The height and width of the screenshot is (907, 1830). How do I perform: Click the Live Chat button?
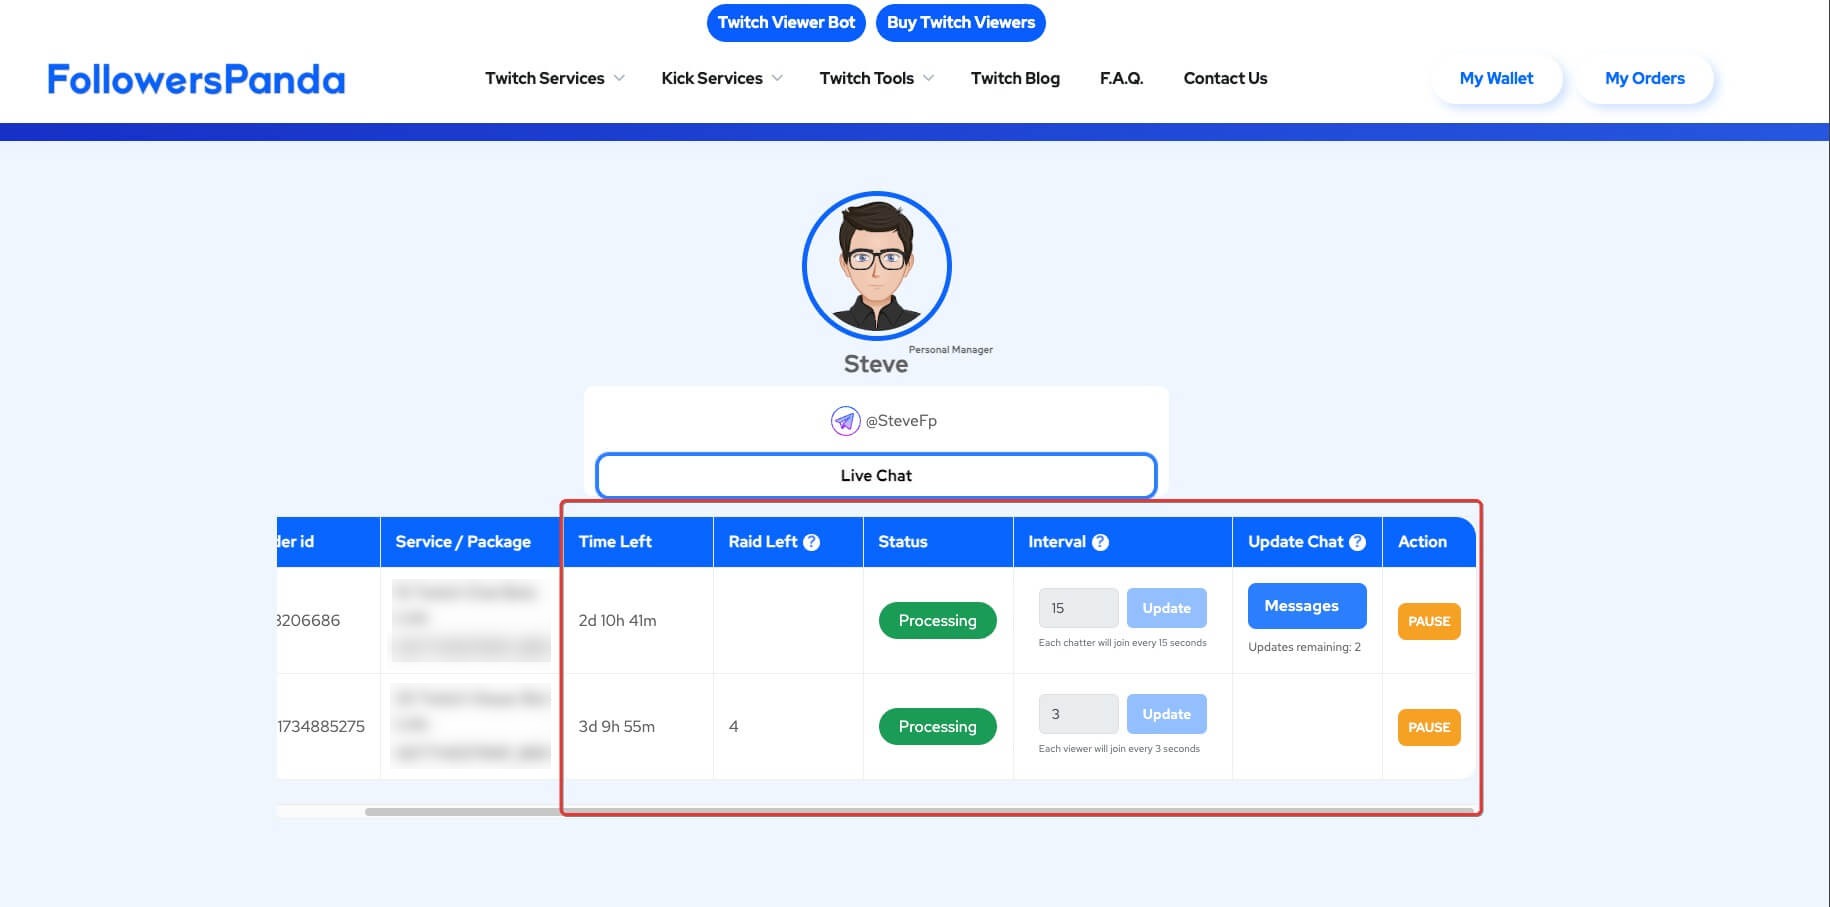(876, 476)
